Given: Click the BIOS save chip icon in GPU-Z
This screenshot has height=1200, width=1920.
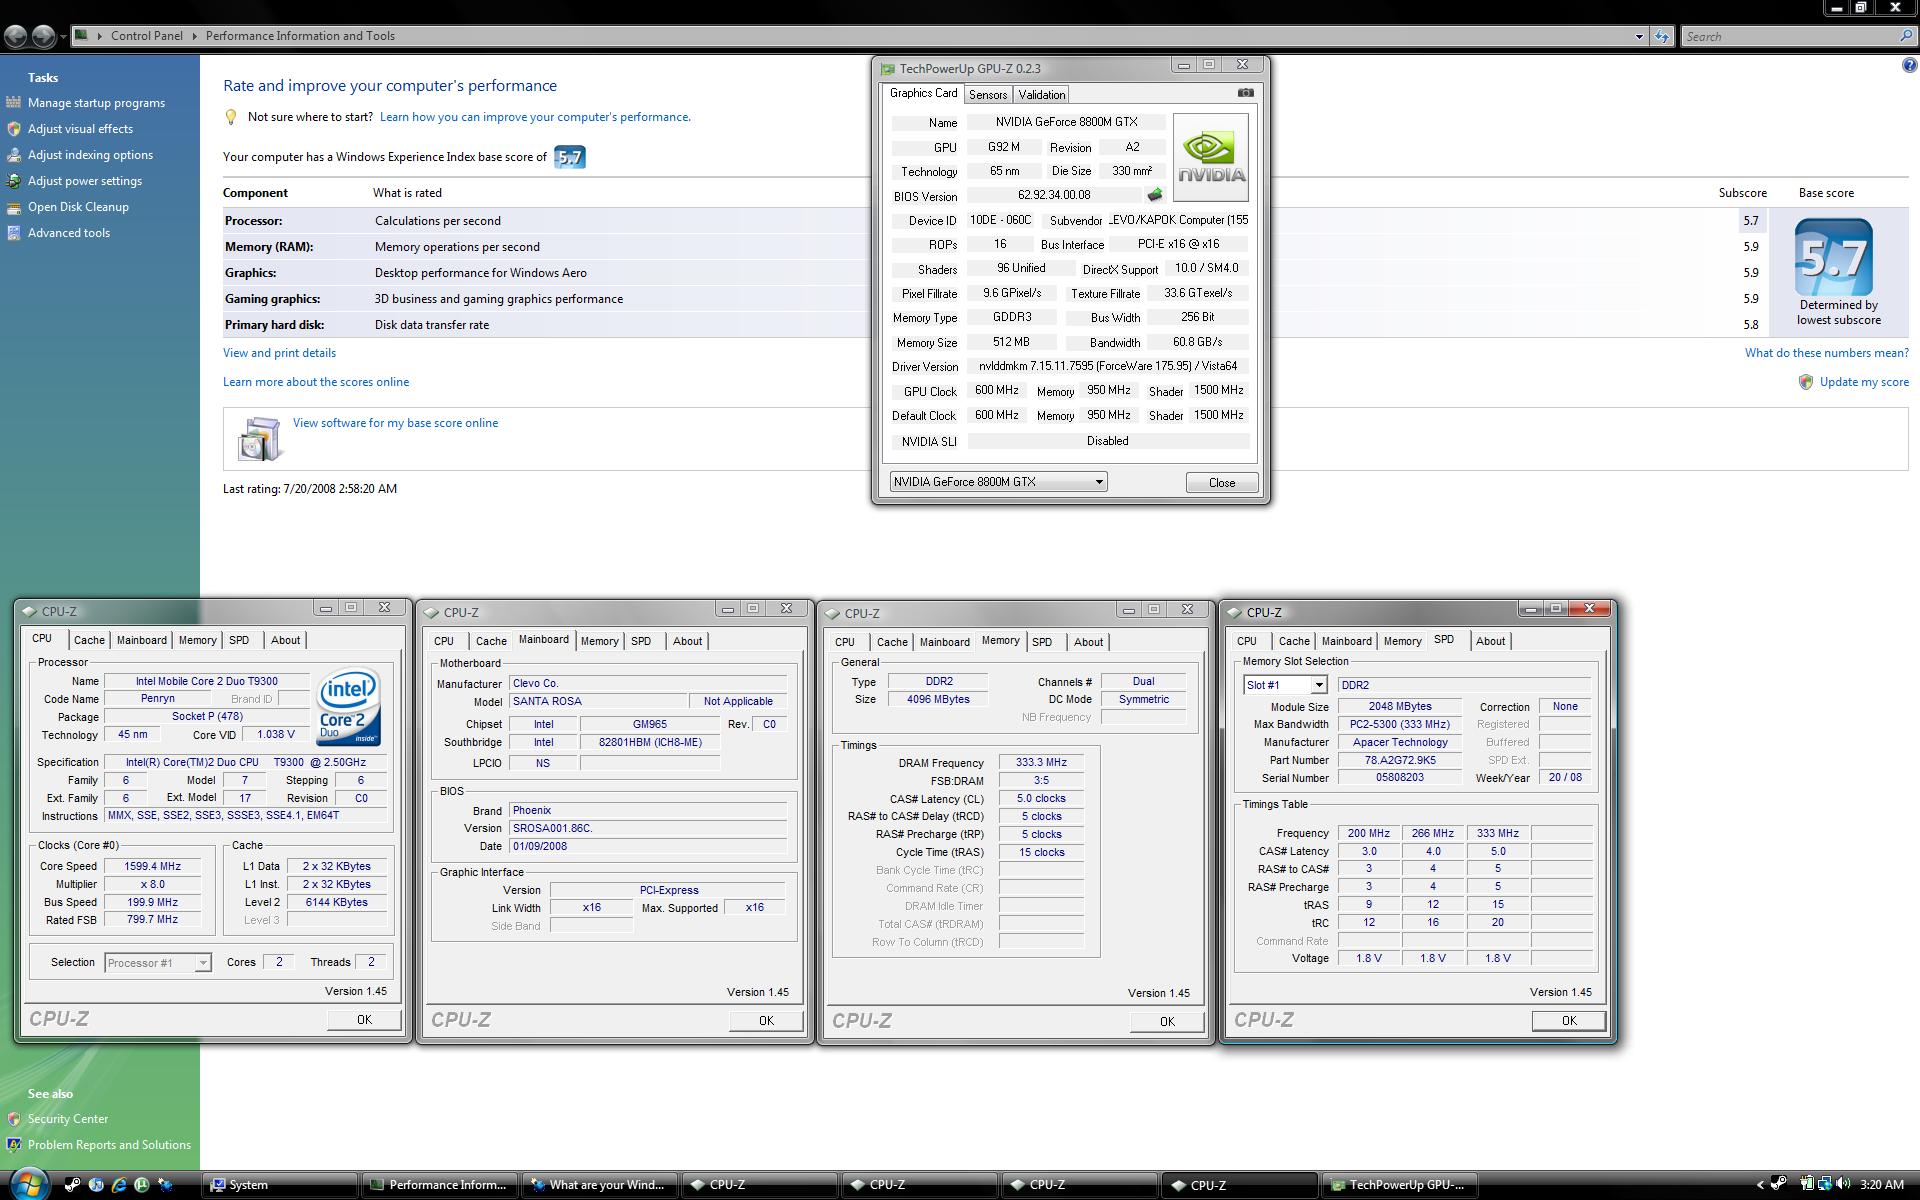Looking at the screenshot, I should [1155, 195].
